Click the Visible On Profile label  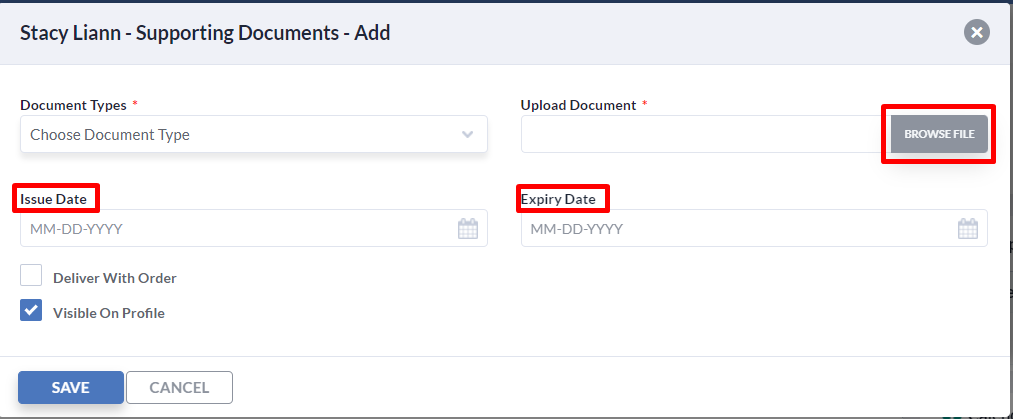(x=109, y=313)
